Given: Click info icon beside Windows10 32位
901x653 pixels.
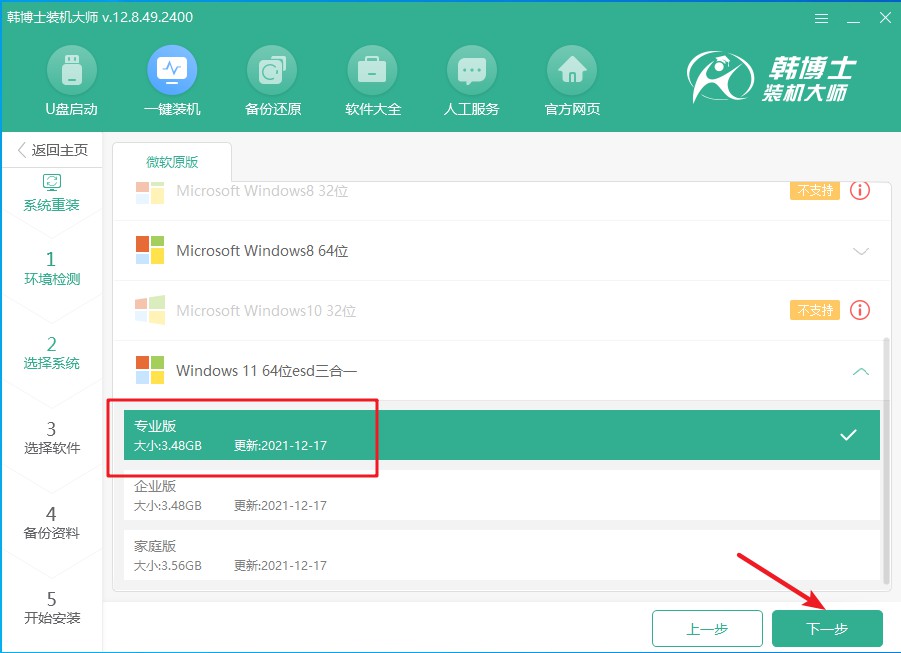Looking at the screenshot, I should click(859, 310).
